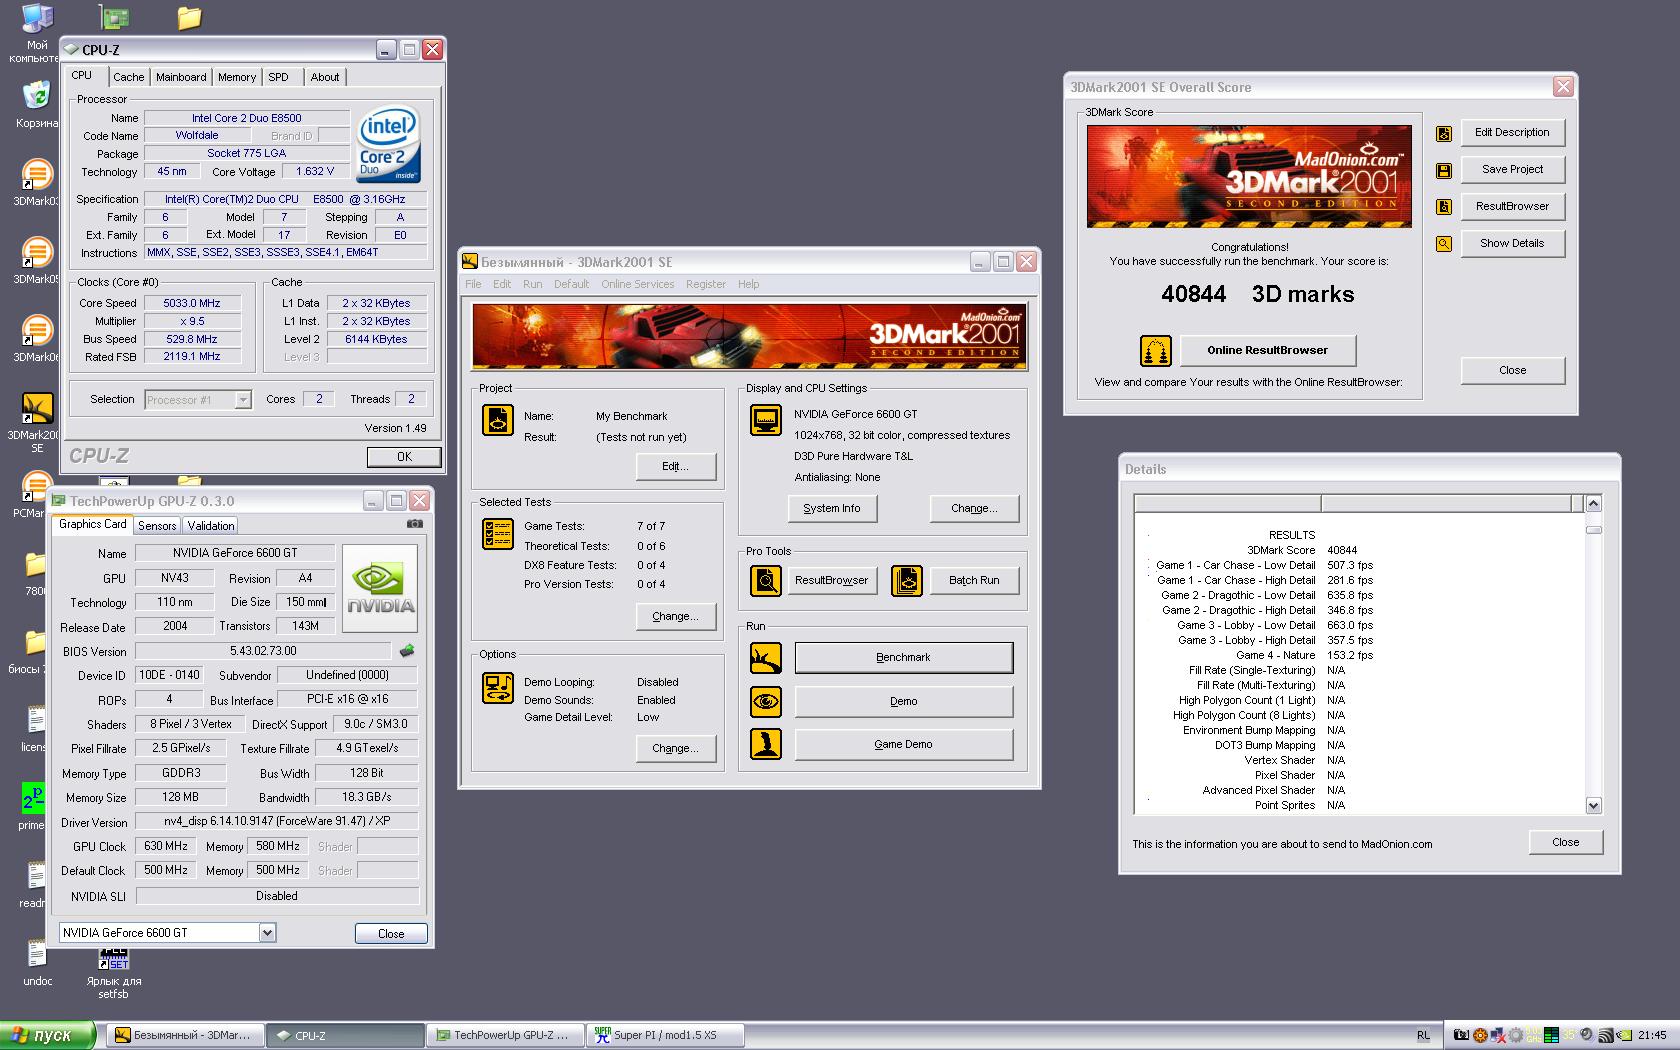Click the Project icon in 3DMark2001
The width and height of the screenshot is (1680, 1050).
497,420
